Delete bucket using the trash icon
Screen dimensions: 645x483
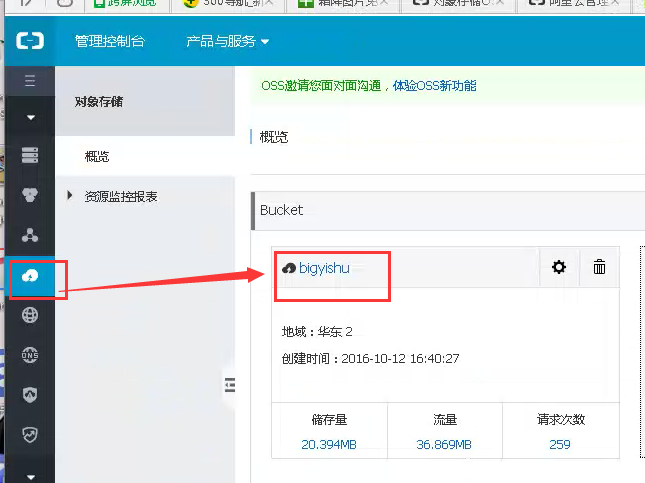[599, 267]
